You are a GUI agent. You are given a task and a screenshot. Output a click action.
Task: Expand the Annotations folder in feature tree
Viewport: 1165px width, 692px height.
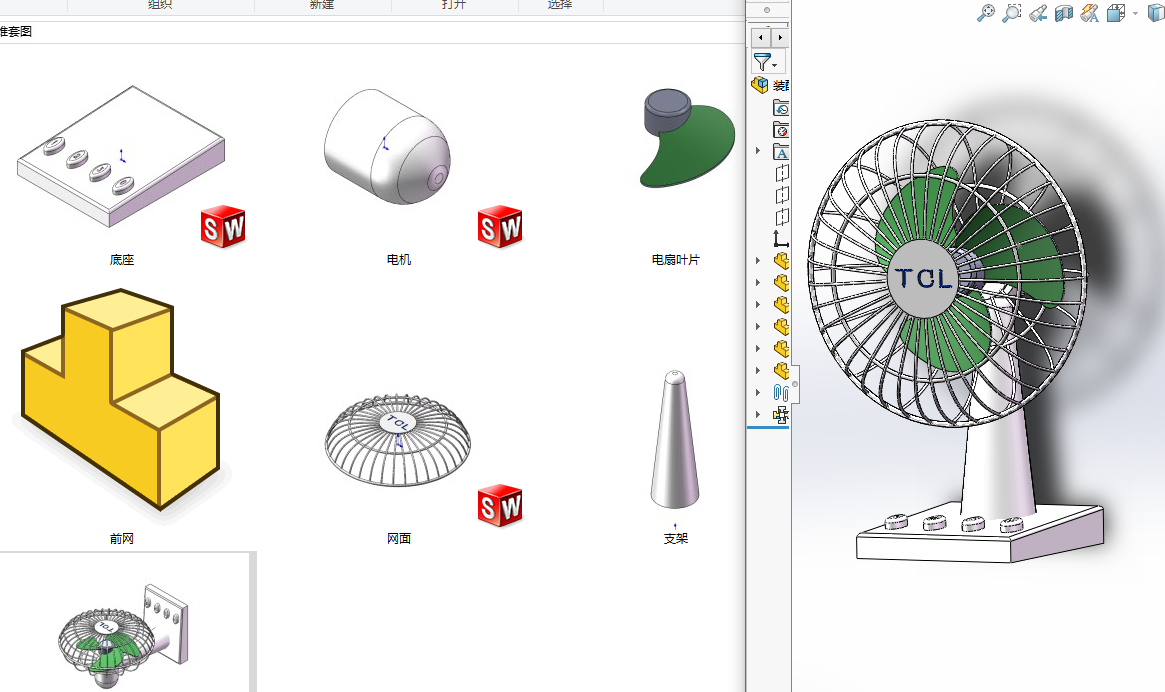[758, 152]
